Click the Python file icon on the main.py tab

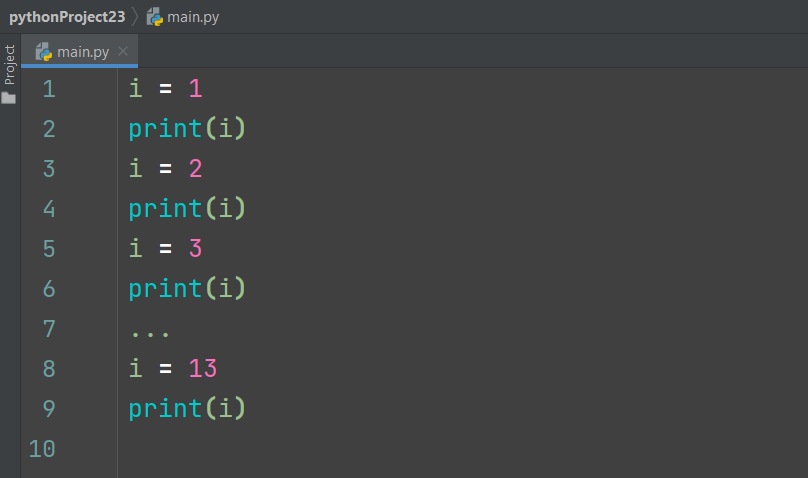(x=44, y=52)
